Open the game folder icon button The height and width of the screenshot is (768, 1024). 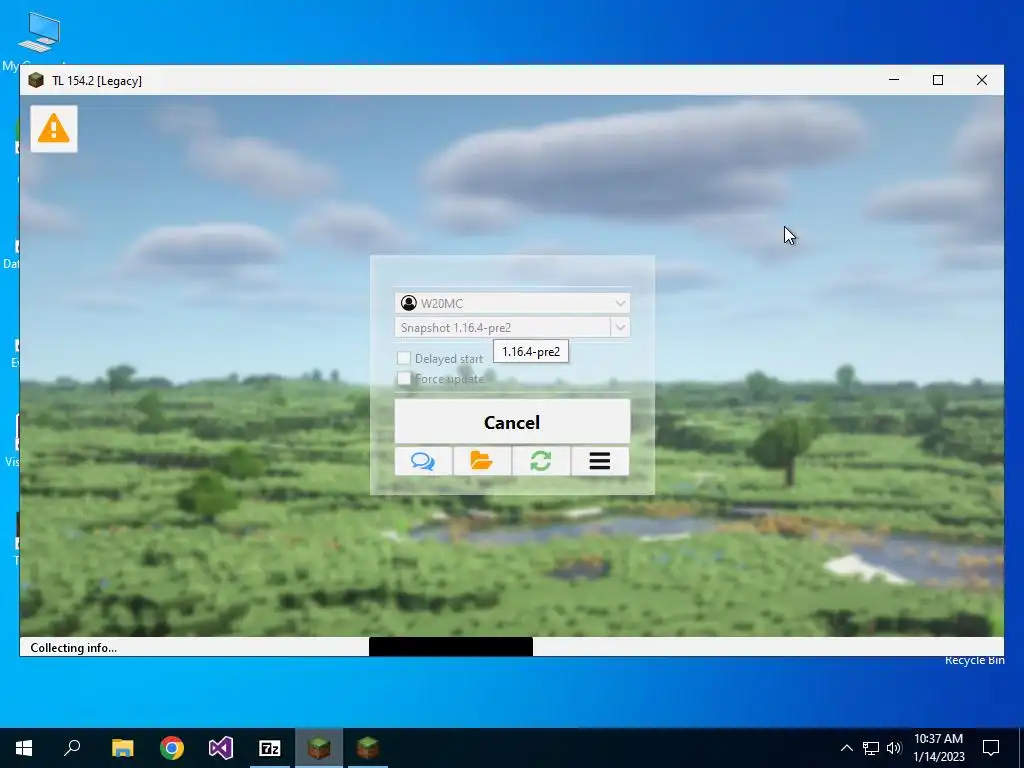coord(482,461)
